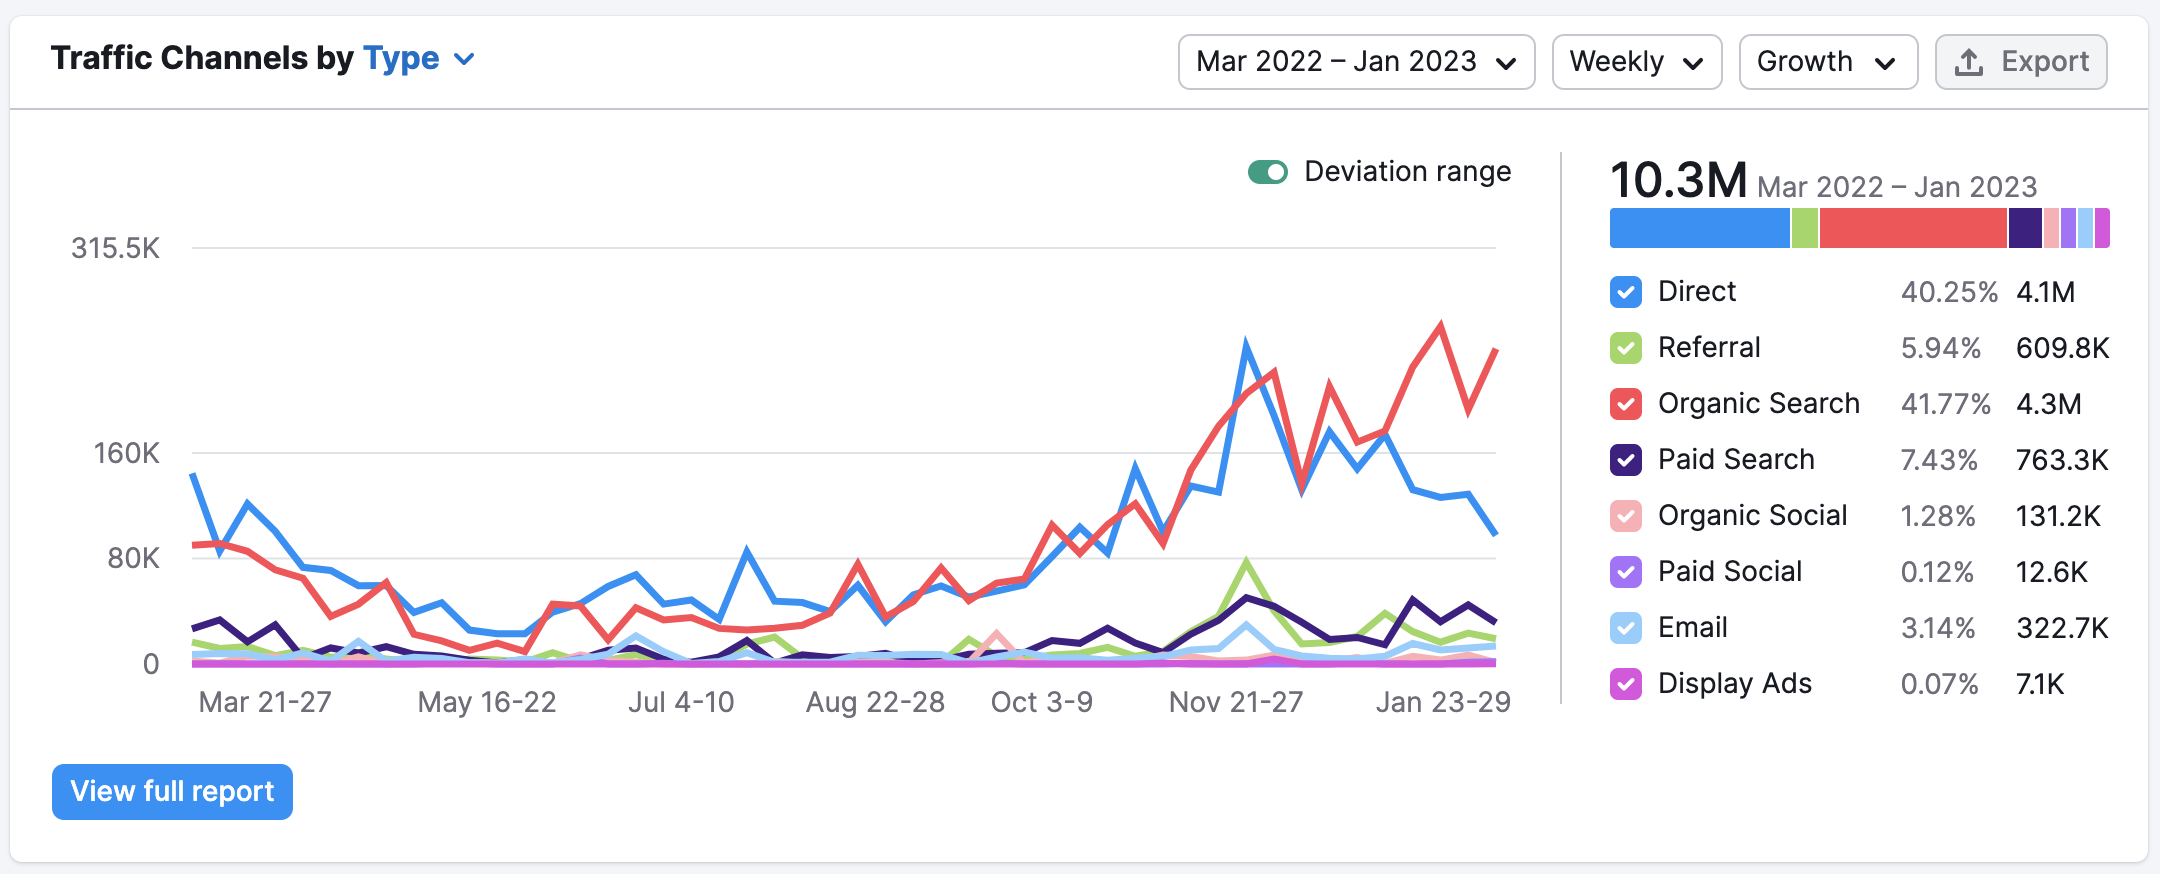Click the 7.1K Display Ads value
The height and width of the screenshot is (874, 2160).
pyautogui.click(x=2040, y=684)
